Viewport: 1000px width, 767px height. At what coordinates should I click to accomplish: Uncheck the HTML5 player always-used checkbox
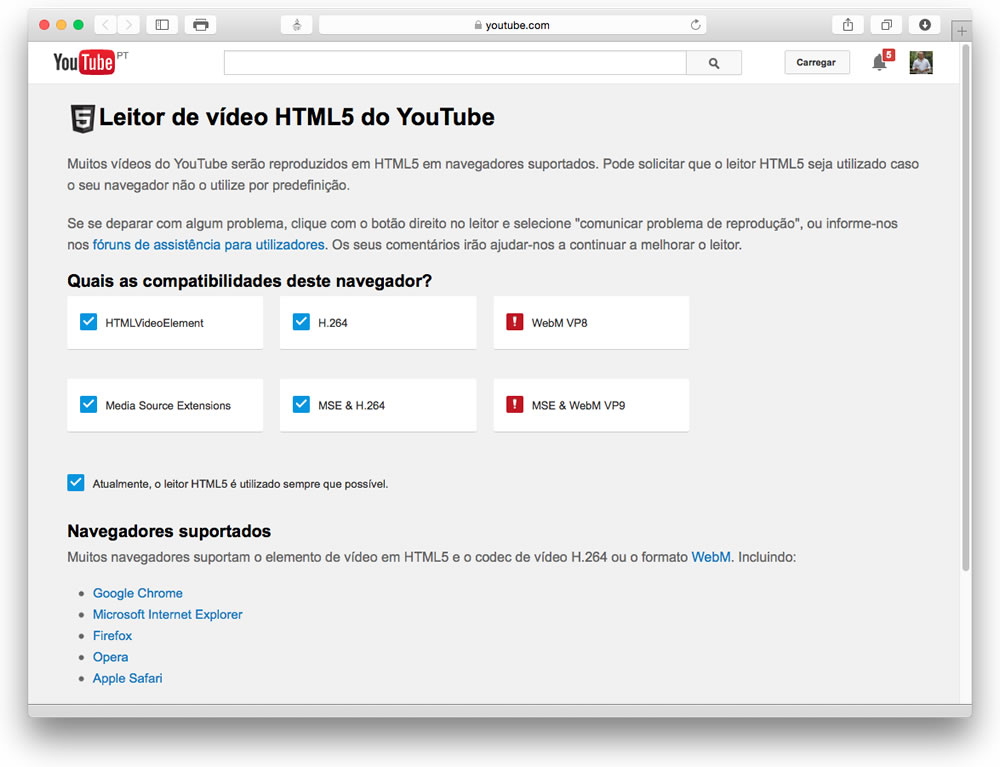(76, 483)
